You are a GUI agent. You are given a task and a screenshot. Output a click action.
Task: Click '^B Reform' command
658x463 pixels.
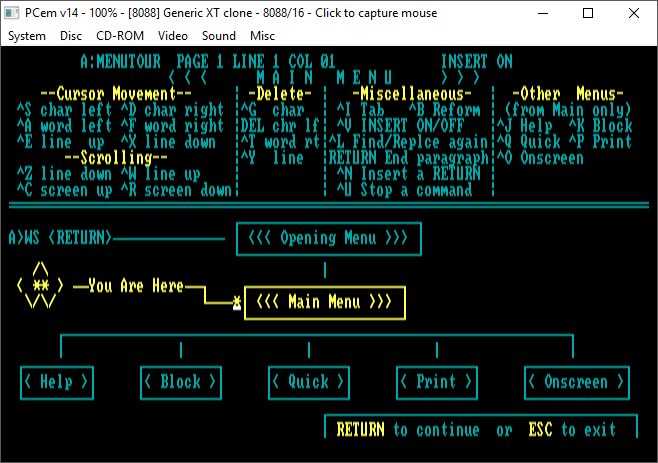point(444,110)
